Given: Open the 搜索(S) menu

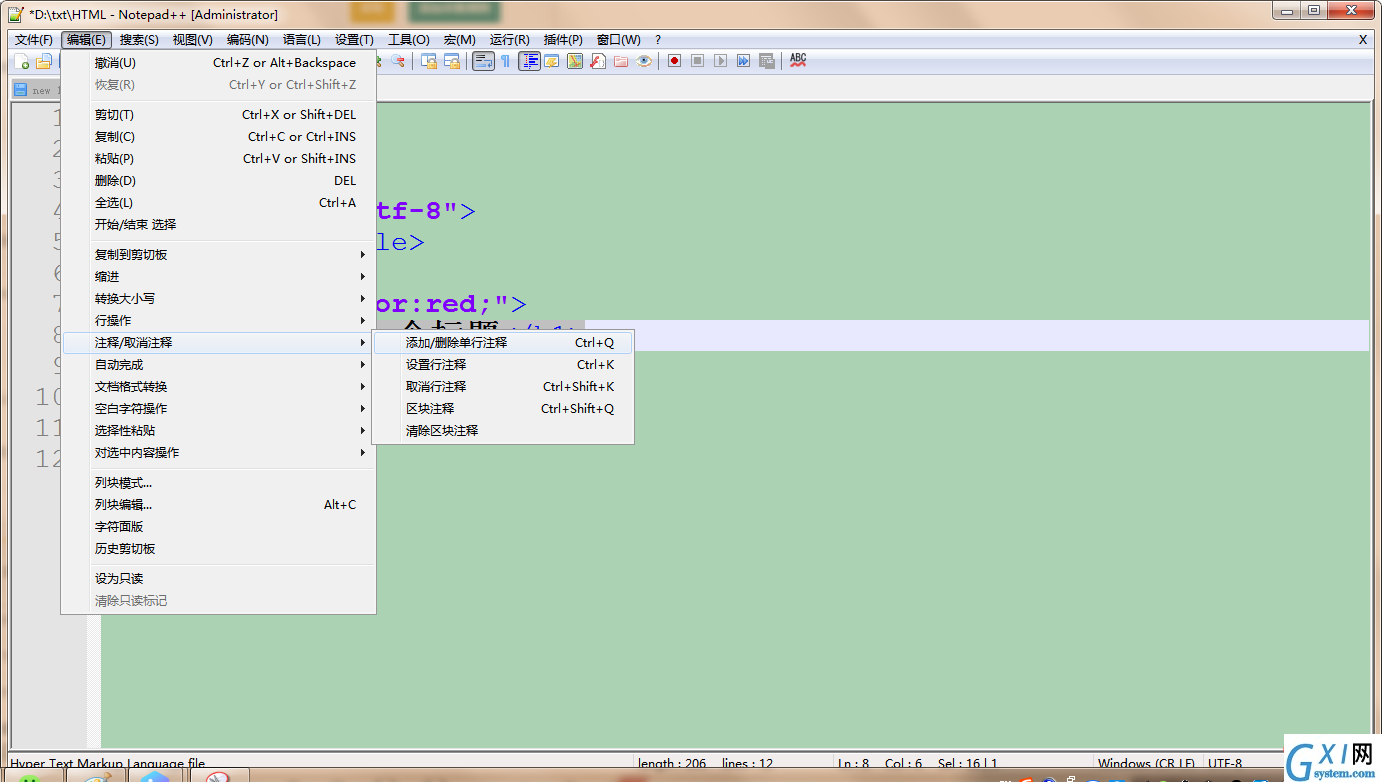Looking at the screenshot, I should [x=139, y=40].
